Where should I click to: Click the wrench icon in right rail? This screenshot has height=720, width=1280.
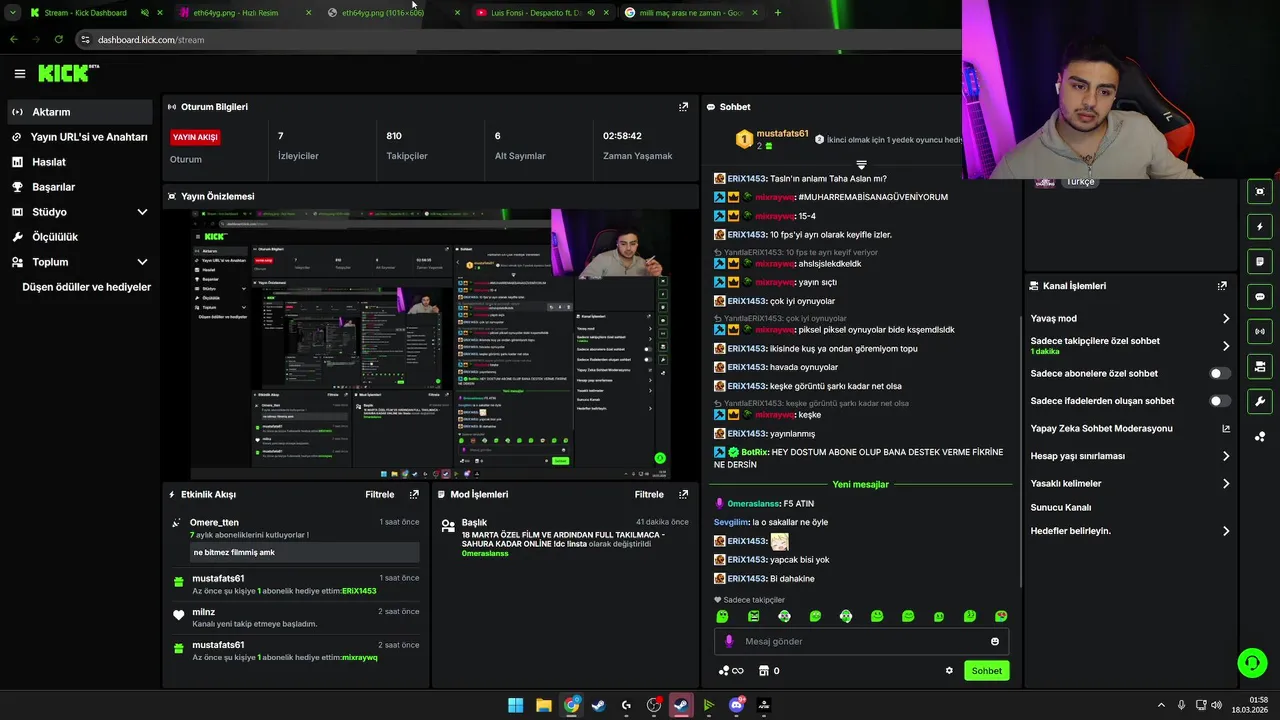pos(1260,402)
